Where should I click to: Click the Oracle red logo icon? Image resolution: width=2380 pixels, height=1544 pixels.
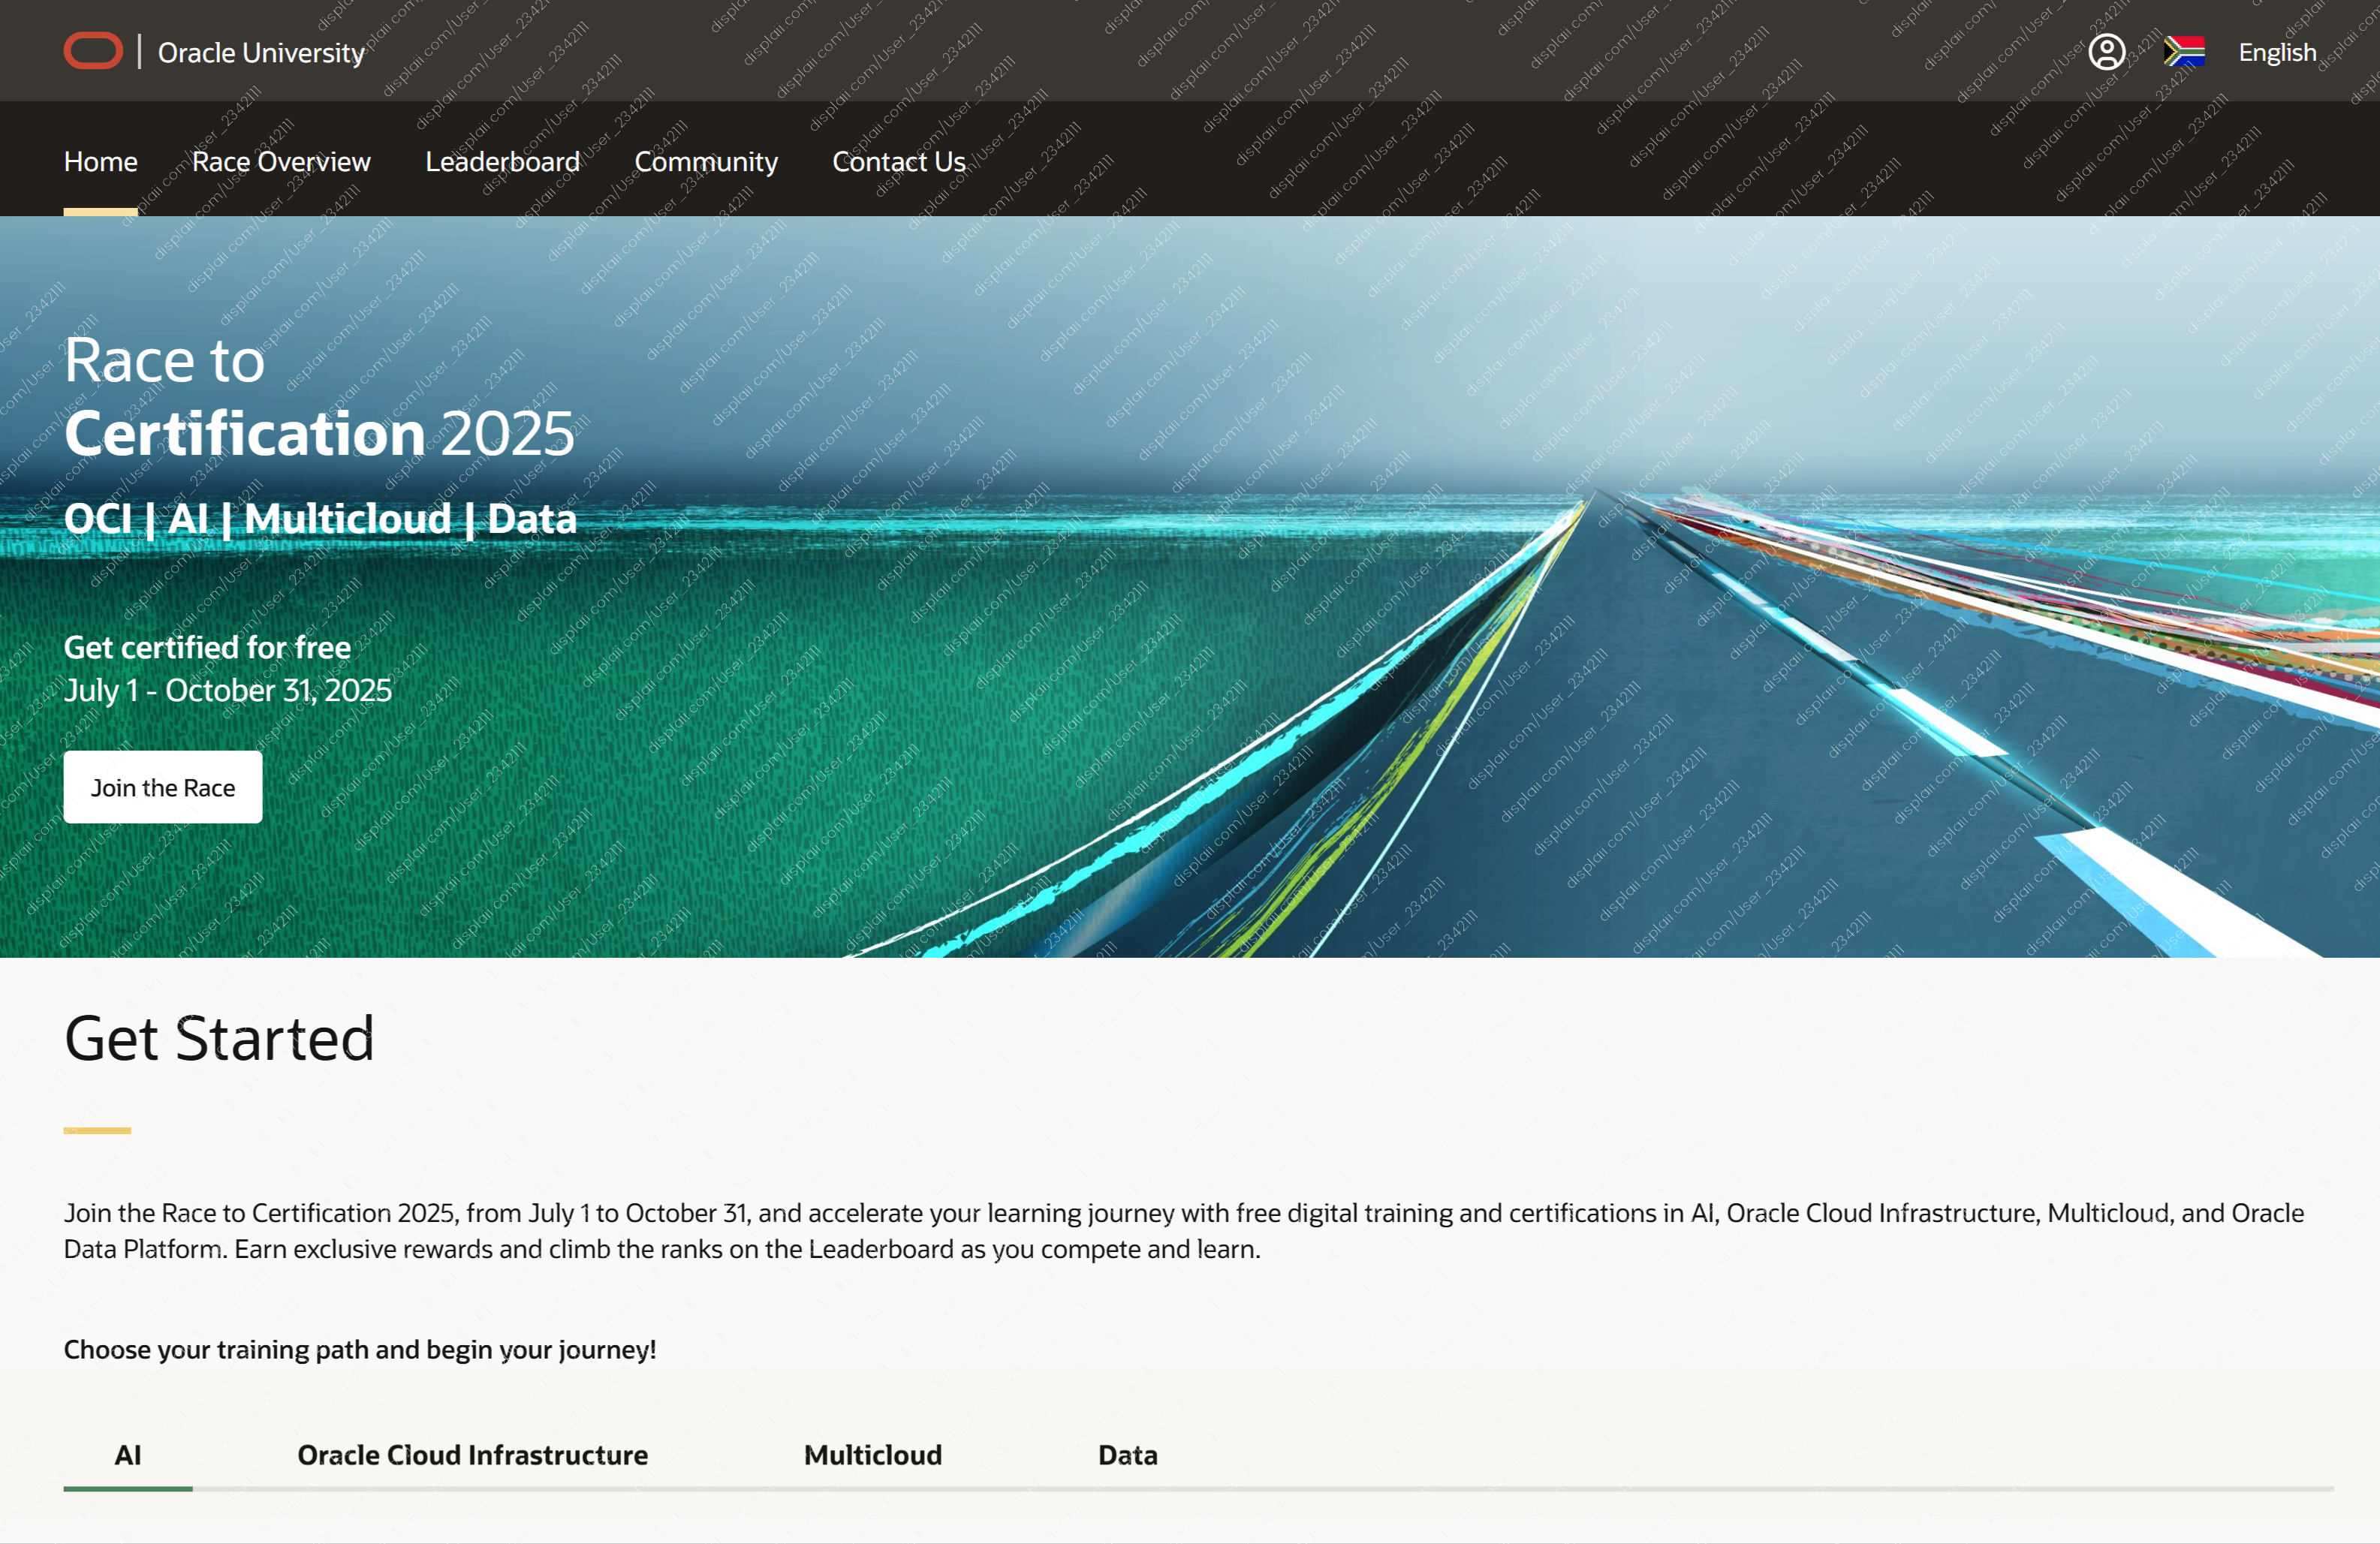pos(93,51)
